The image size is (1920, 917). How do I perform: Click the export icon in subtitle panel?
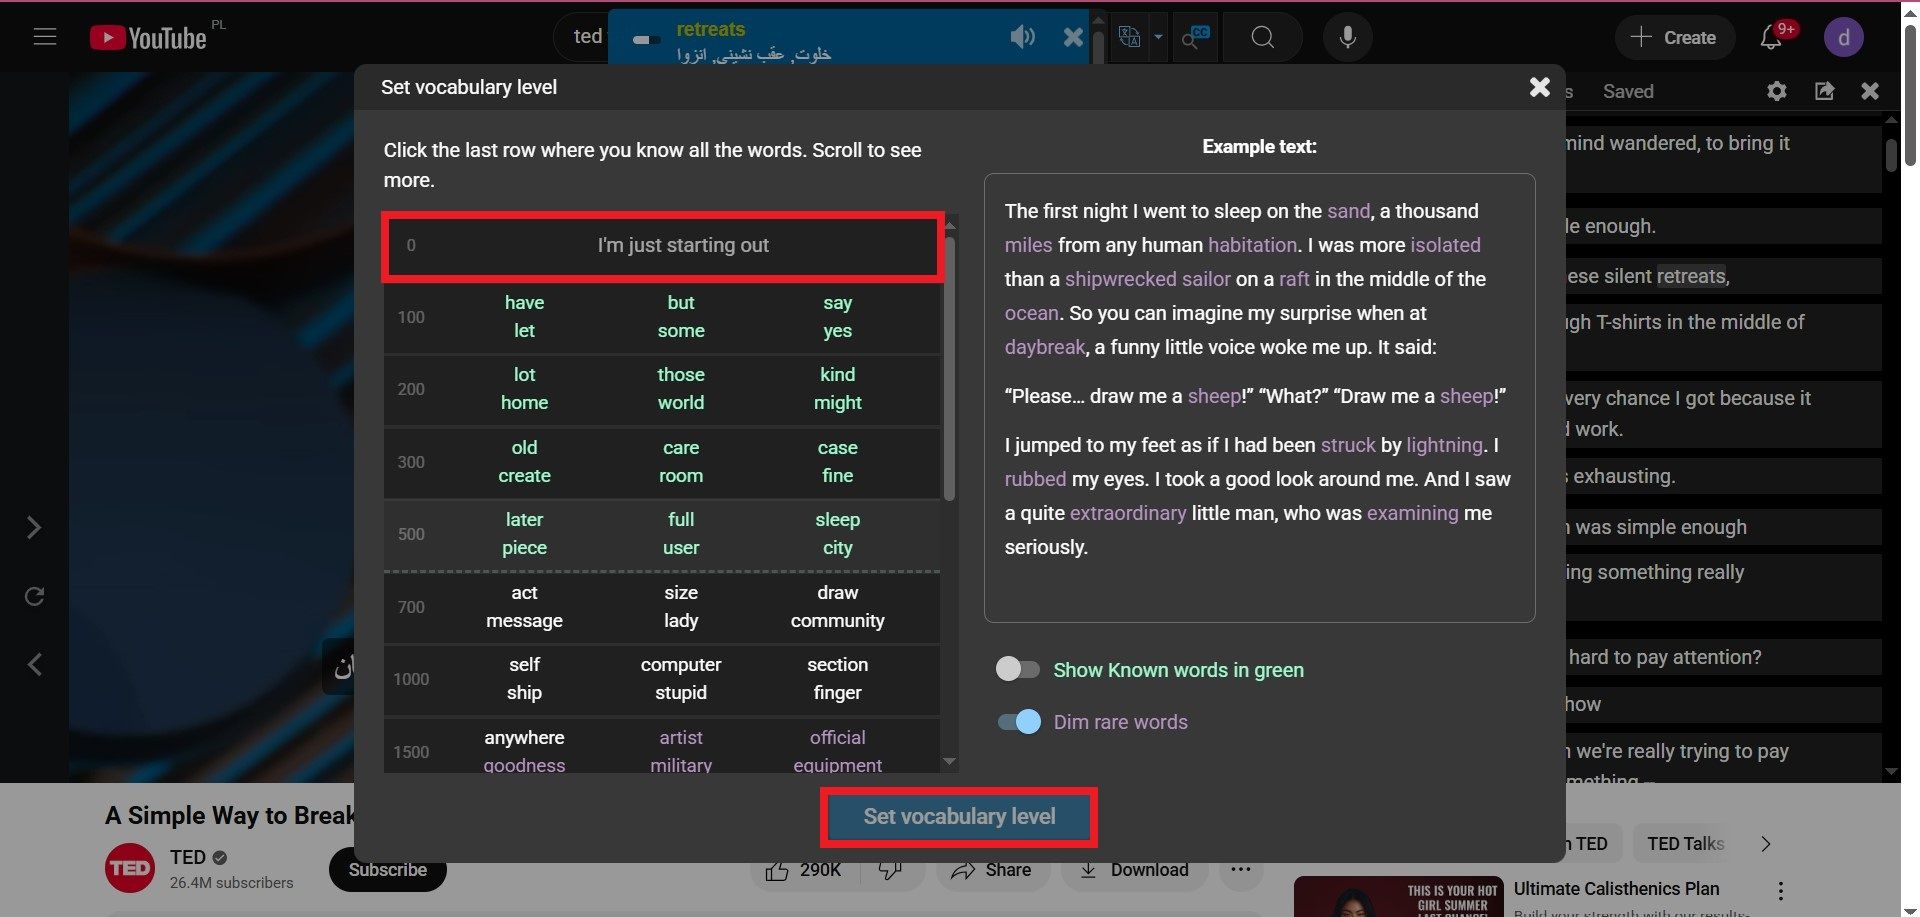click(x=1824, y=91)
